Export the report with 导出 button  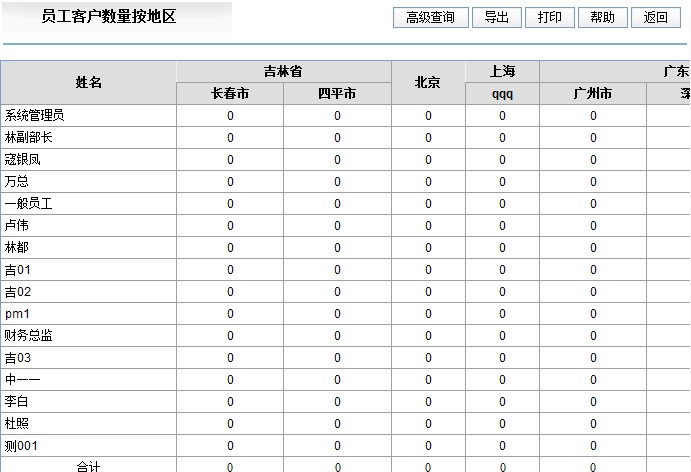click(x=497, y=18)
